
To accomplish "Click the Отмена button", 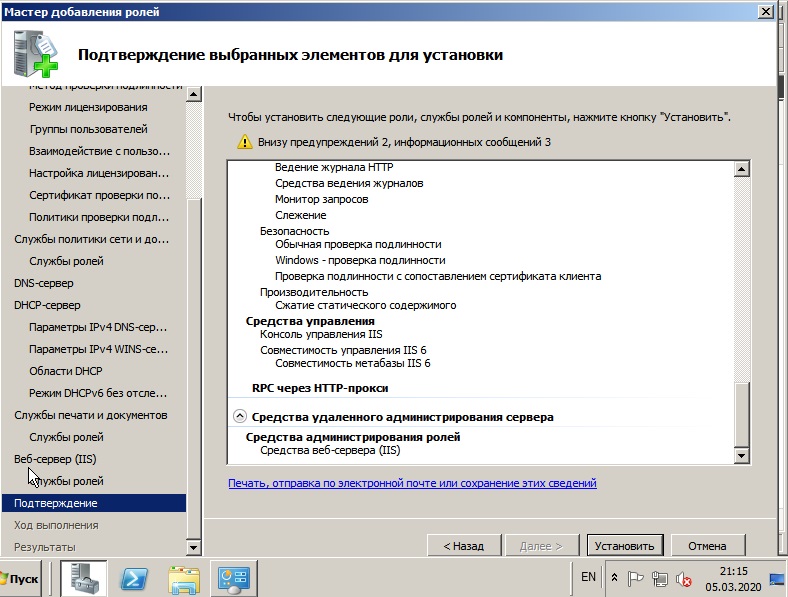I will [707, 546].
